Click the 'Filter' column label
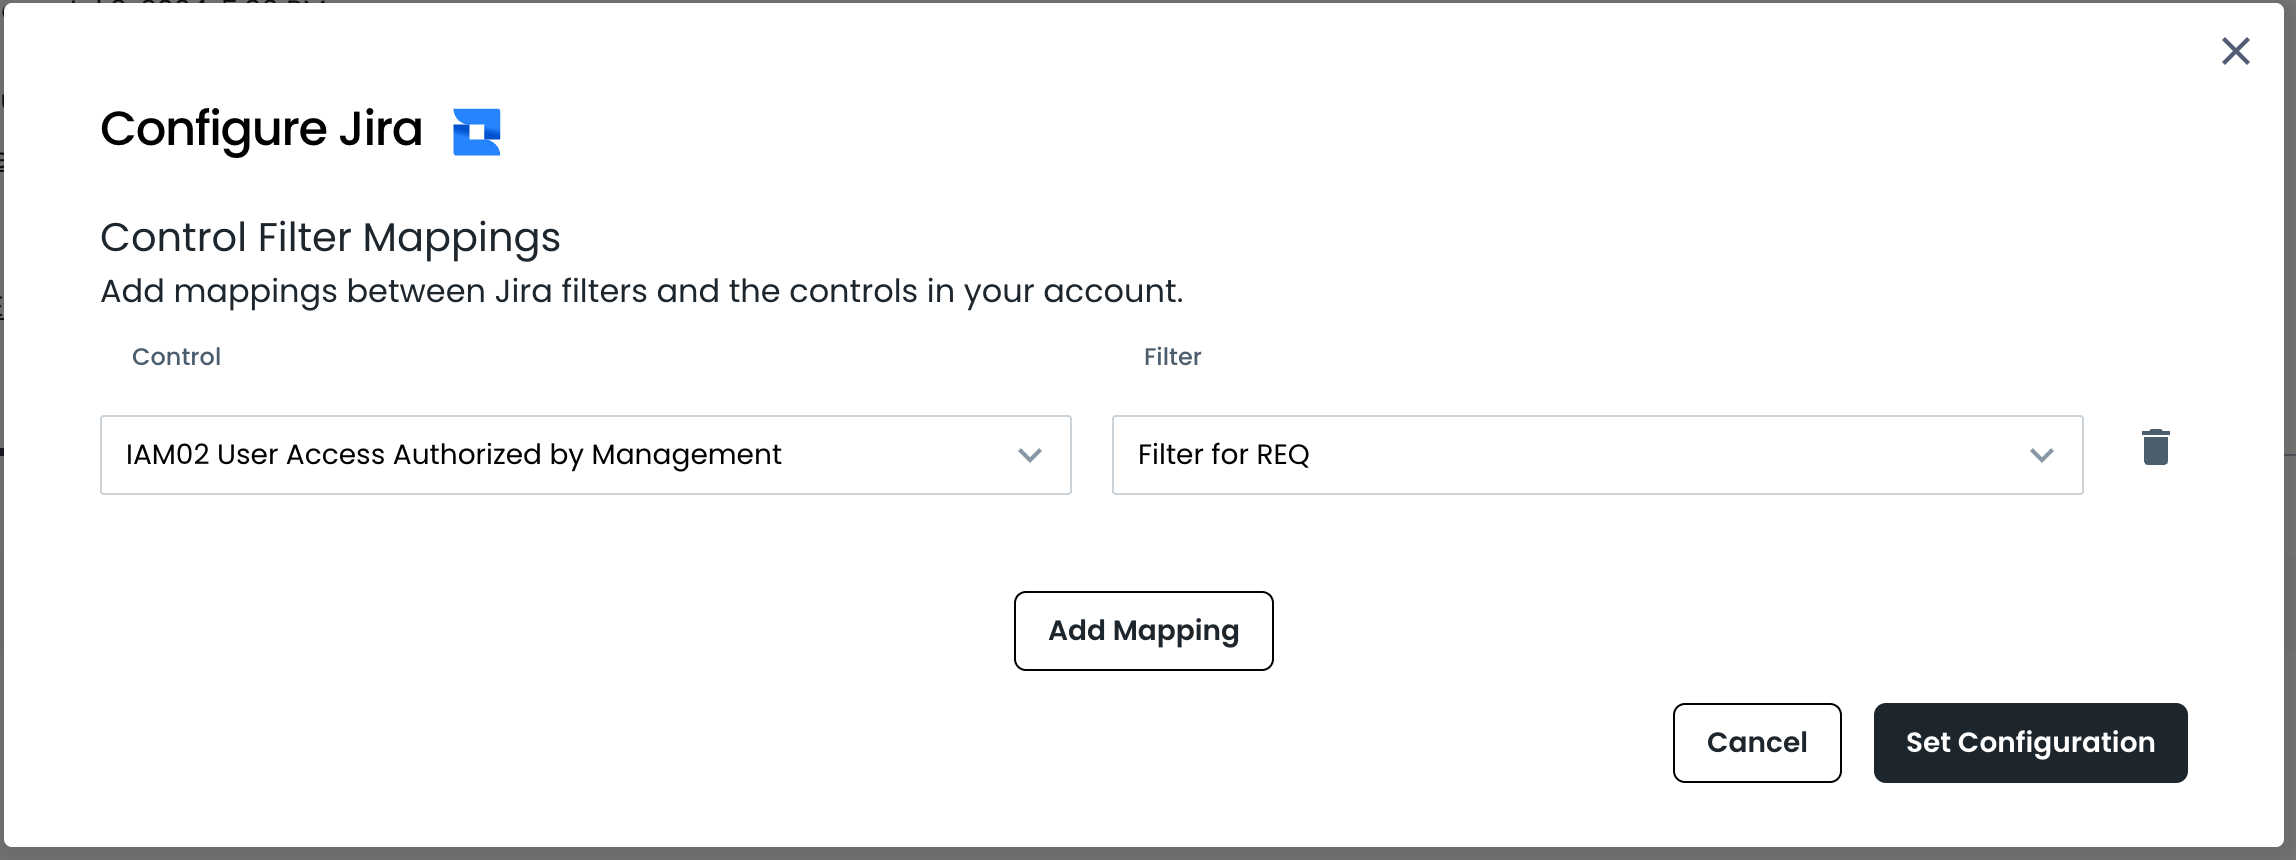The width and height of the screenshot is (2296, 860). tap(1172, 357)
